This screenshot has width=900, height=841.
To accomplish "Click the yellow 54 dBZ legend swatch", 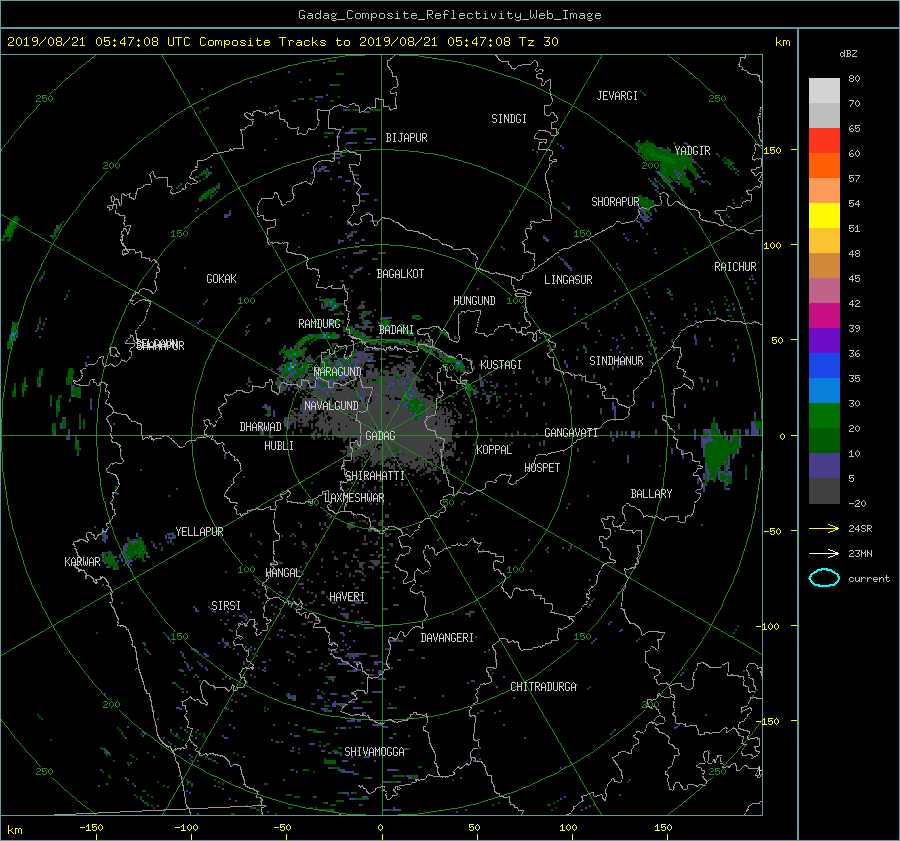I will (824, 215).
